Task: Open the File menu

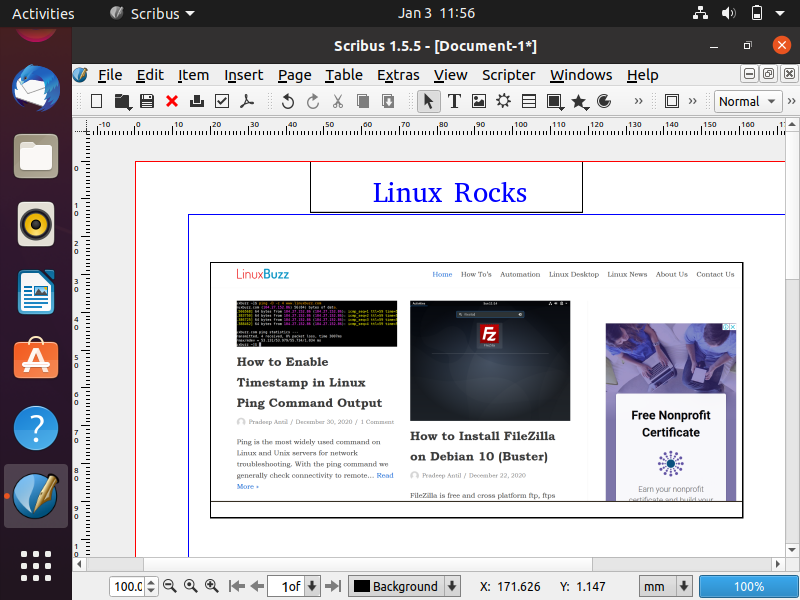Action: coord(110,75)
